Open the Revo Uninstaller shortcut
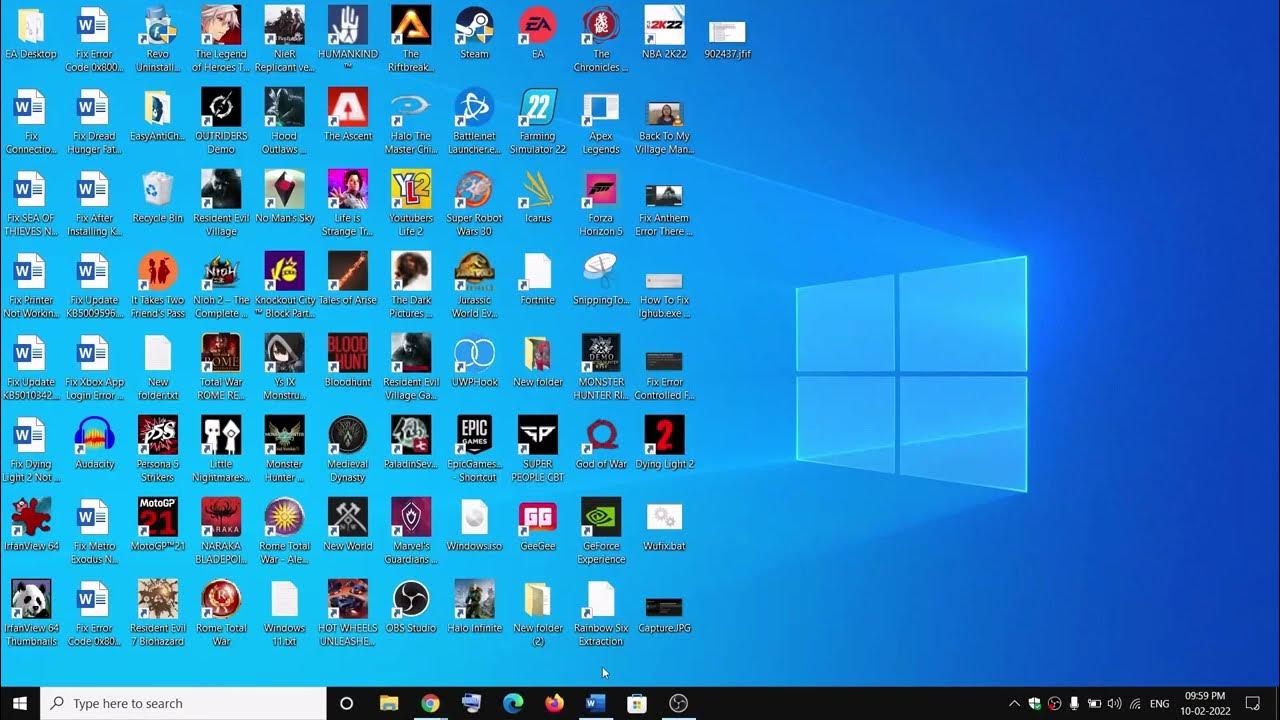Viewport: 1280px width, 720px height. [x=158, y=39]
